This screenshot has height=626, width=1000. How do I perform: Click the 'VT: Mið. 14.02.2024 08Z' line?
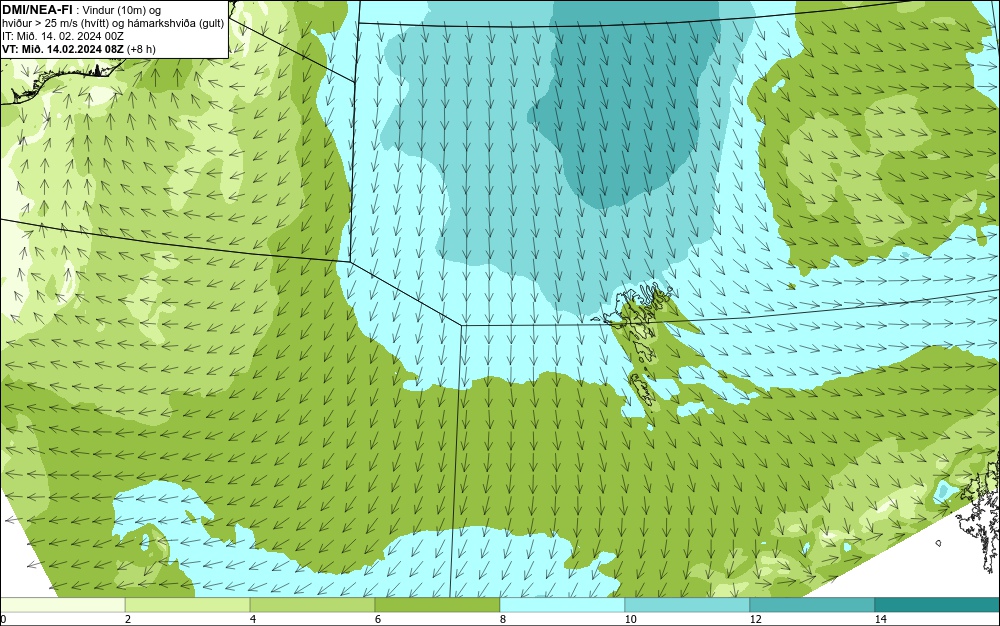tap(78, 49)
